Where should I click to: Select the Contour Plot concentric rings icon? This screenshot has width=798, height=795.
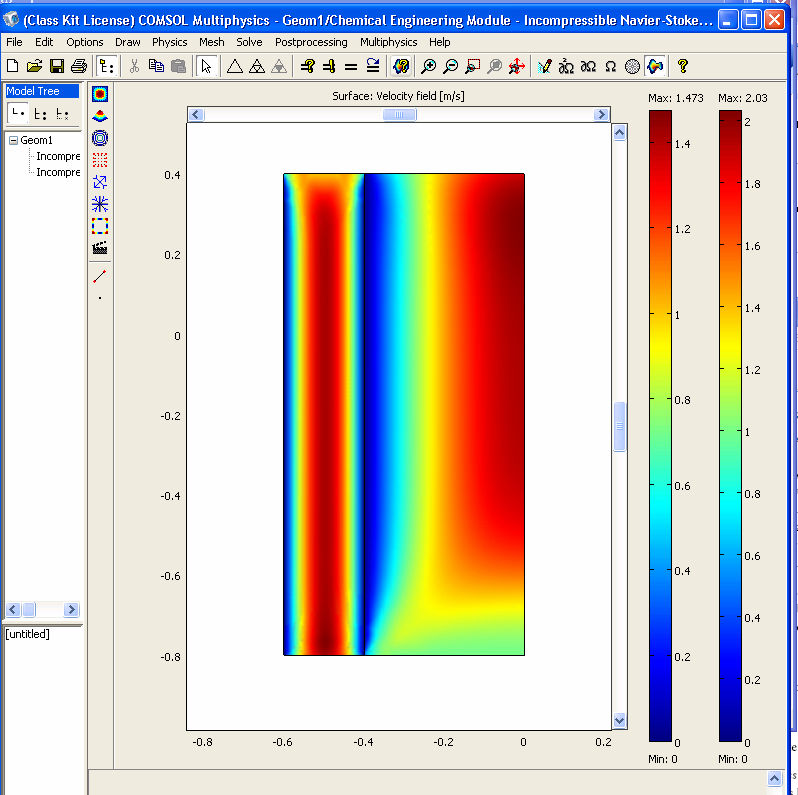tap(100, 138)
